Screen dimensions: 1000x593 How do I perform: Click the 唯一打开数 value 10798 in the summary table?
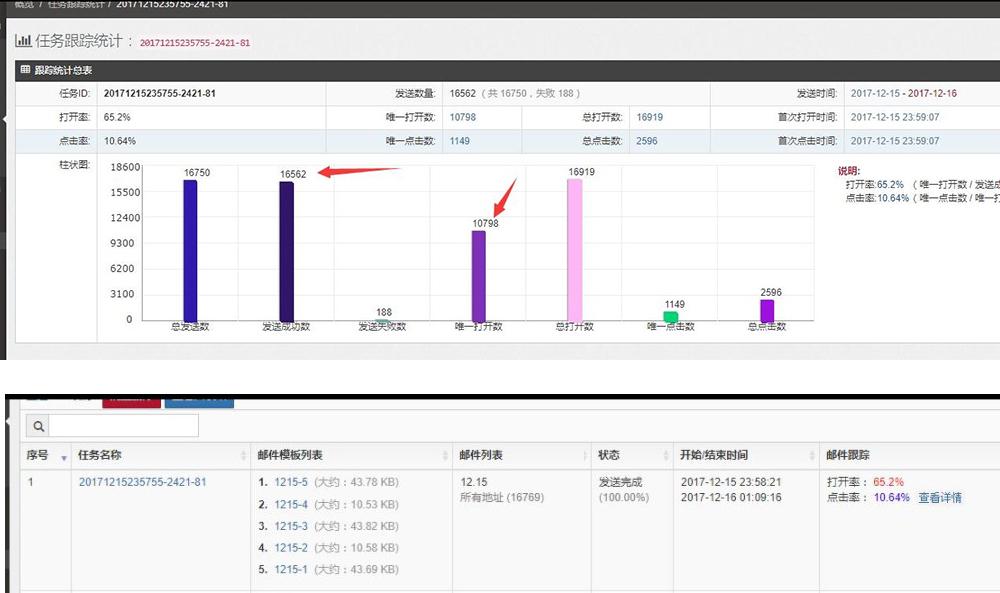point(462,117)
